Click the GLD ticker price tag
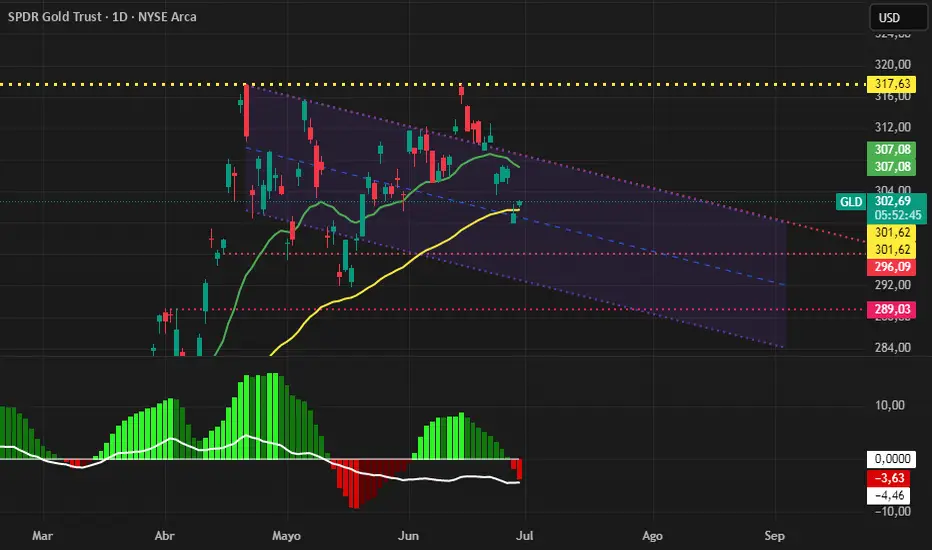The height and width of the screenshot is (550, 932). tap(851, 202)
